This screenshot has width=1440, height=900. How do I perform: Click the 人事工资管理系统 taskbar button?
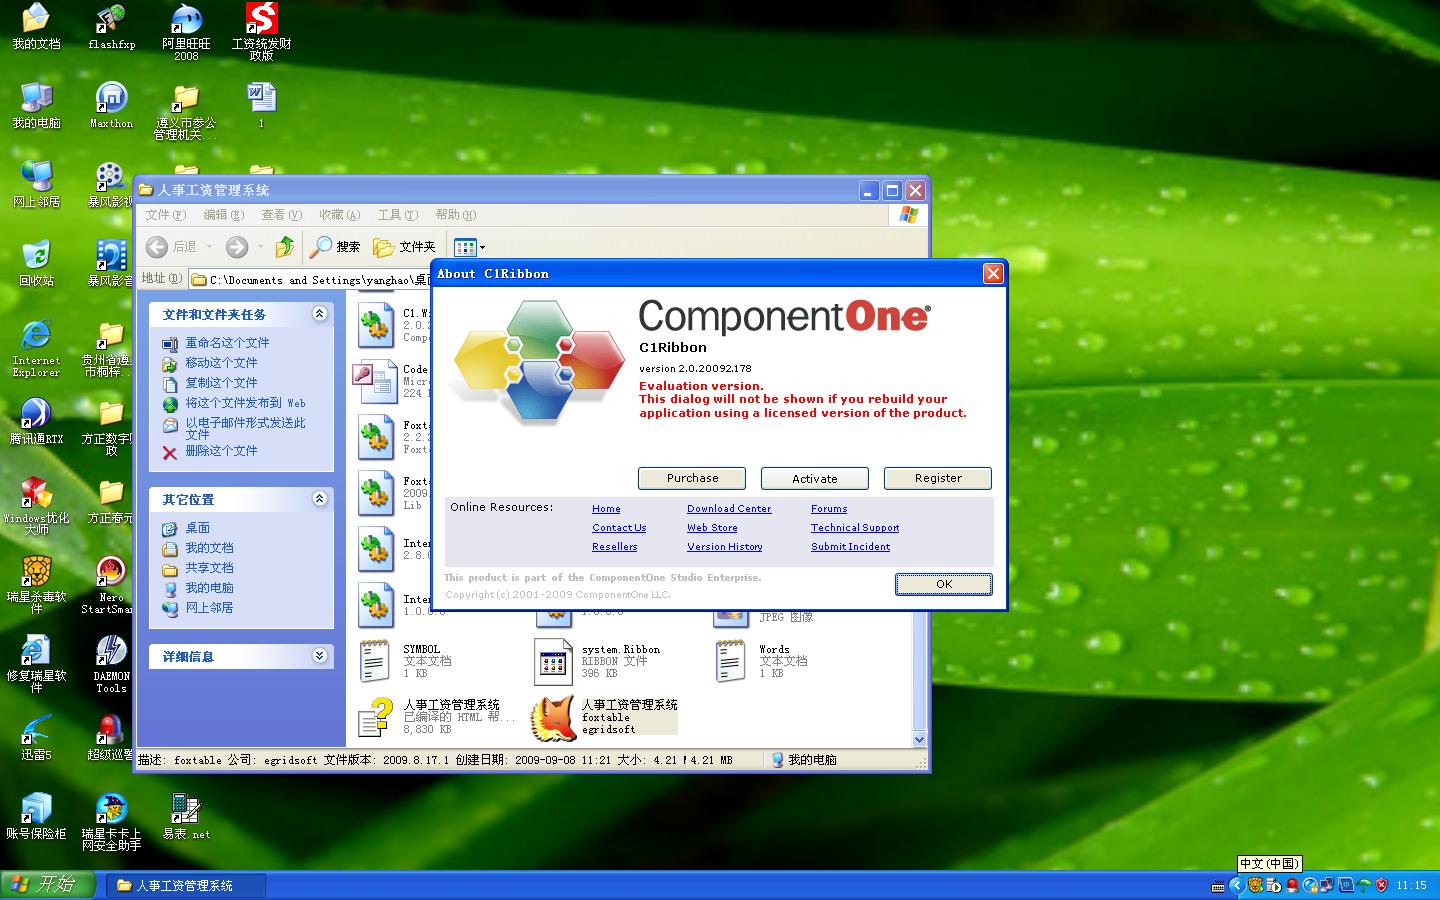(185, 886)
